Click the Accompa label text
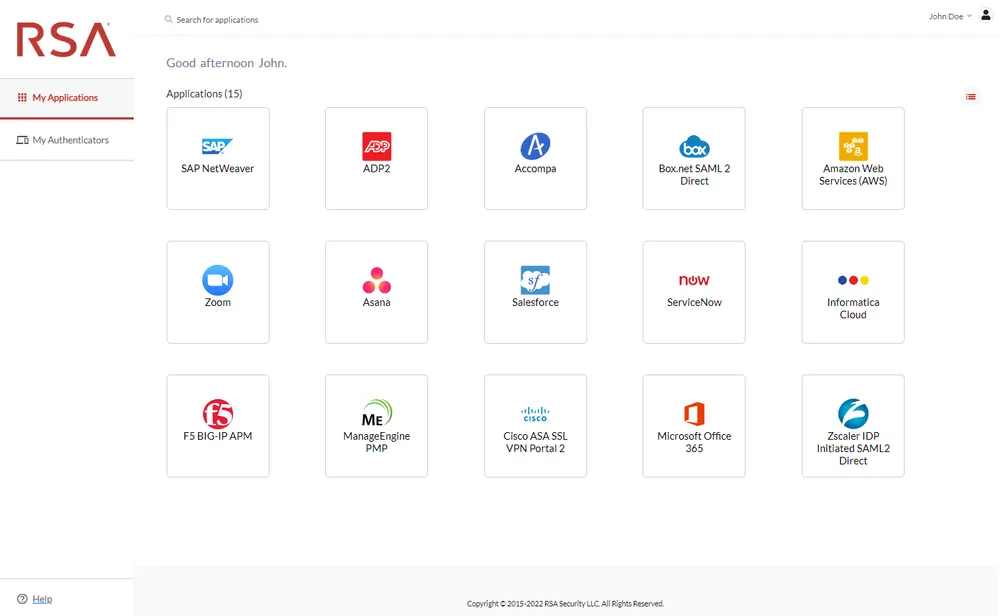Viewport: 1000px width, 616px height. [535, 168]
